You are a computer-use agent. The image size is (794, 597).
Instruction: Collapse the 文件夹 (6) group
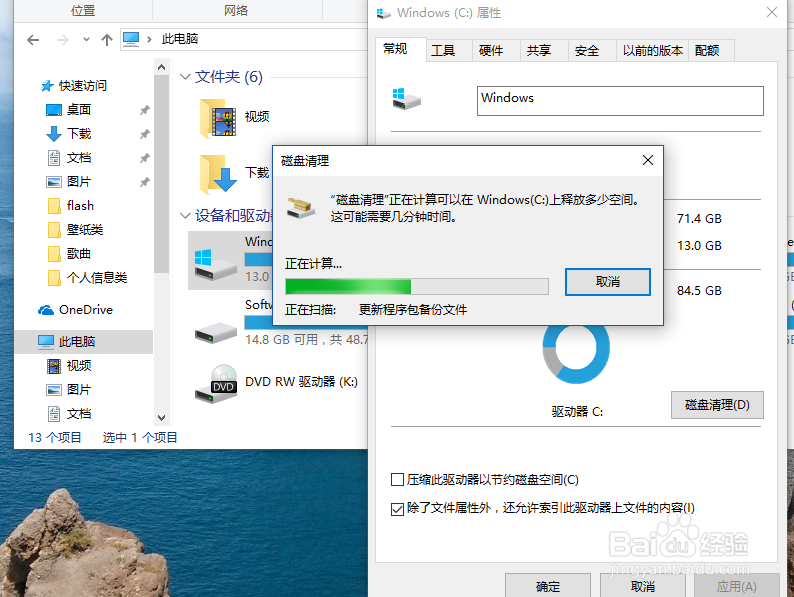[x=185, y=77]
